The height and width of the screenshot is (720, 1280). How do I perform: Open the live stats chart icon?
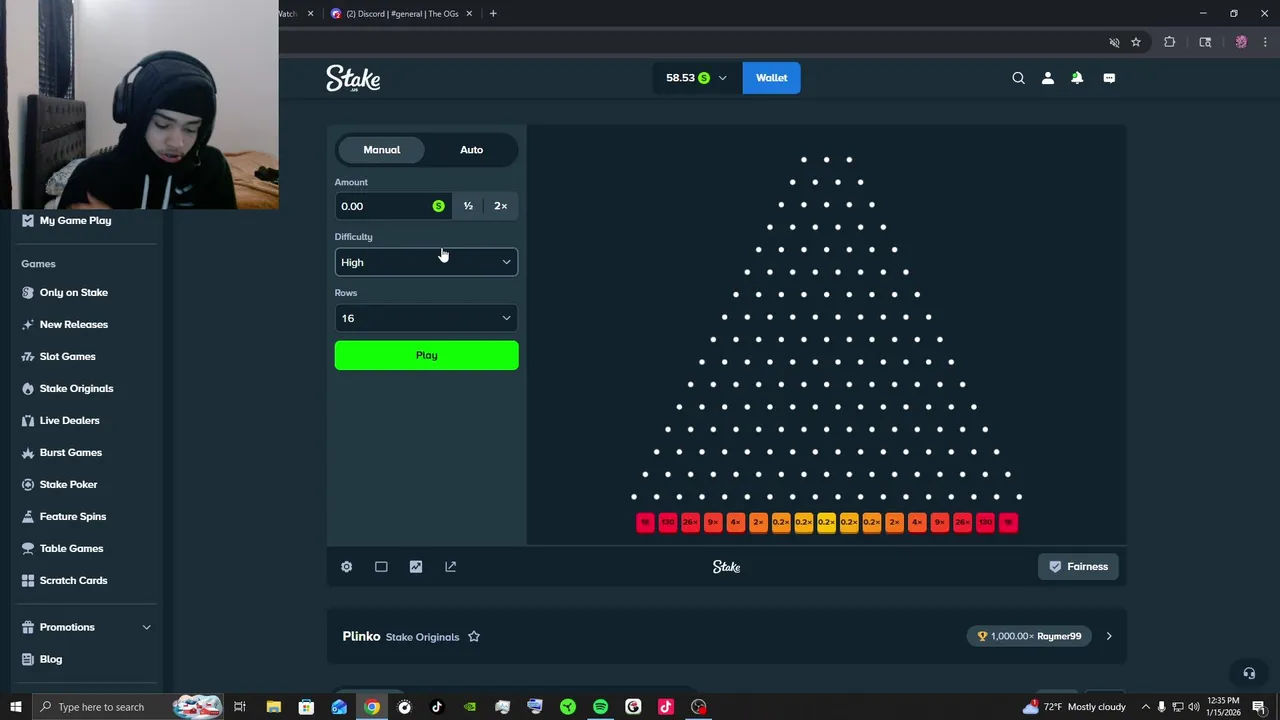click(416, 567)
